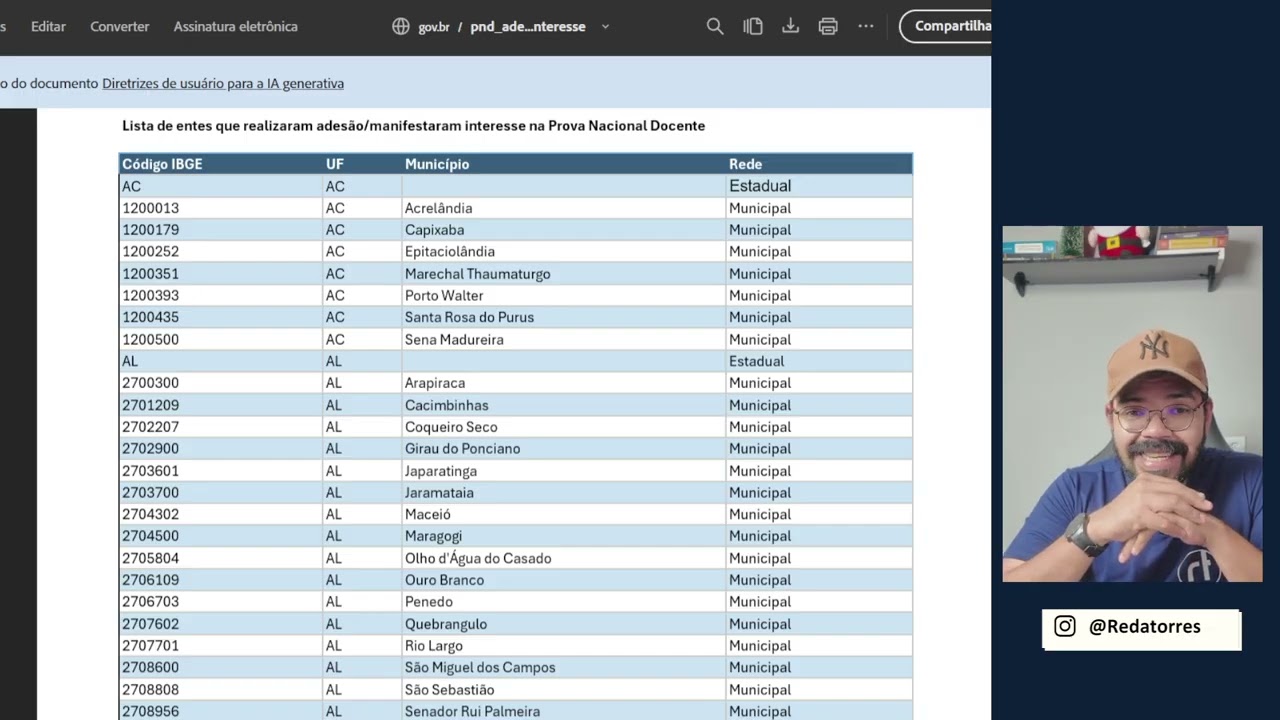This screenshot has height=720, width=1280.
Task: Select the Rio Largo cell
Action: 563,646
